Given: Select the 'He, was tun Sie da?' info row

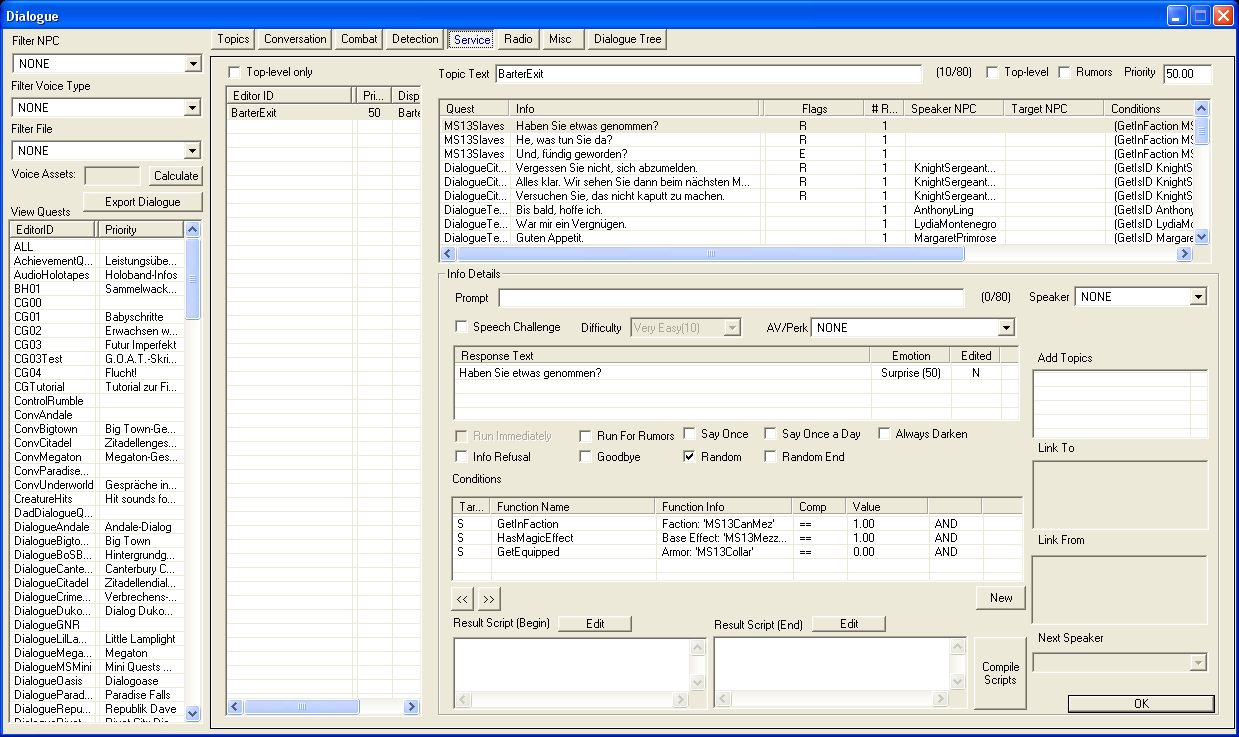Looking at the screenshot, I should (x=818, y=140).
